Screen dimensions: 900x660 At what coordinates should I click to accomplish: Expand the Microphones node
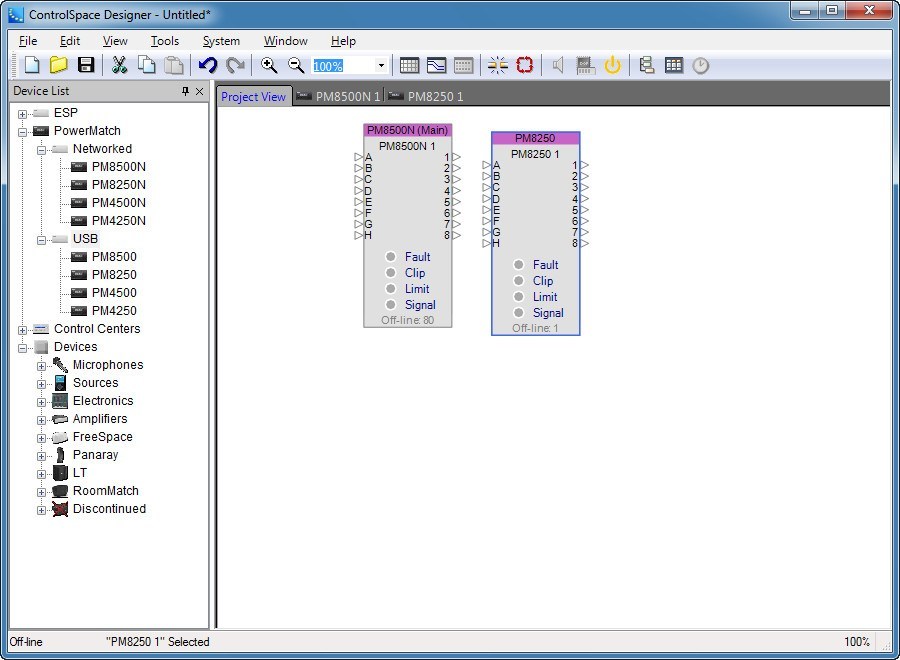coord(41,366)
